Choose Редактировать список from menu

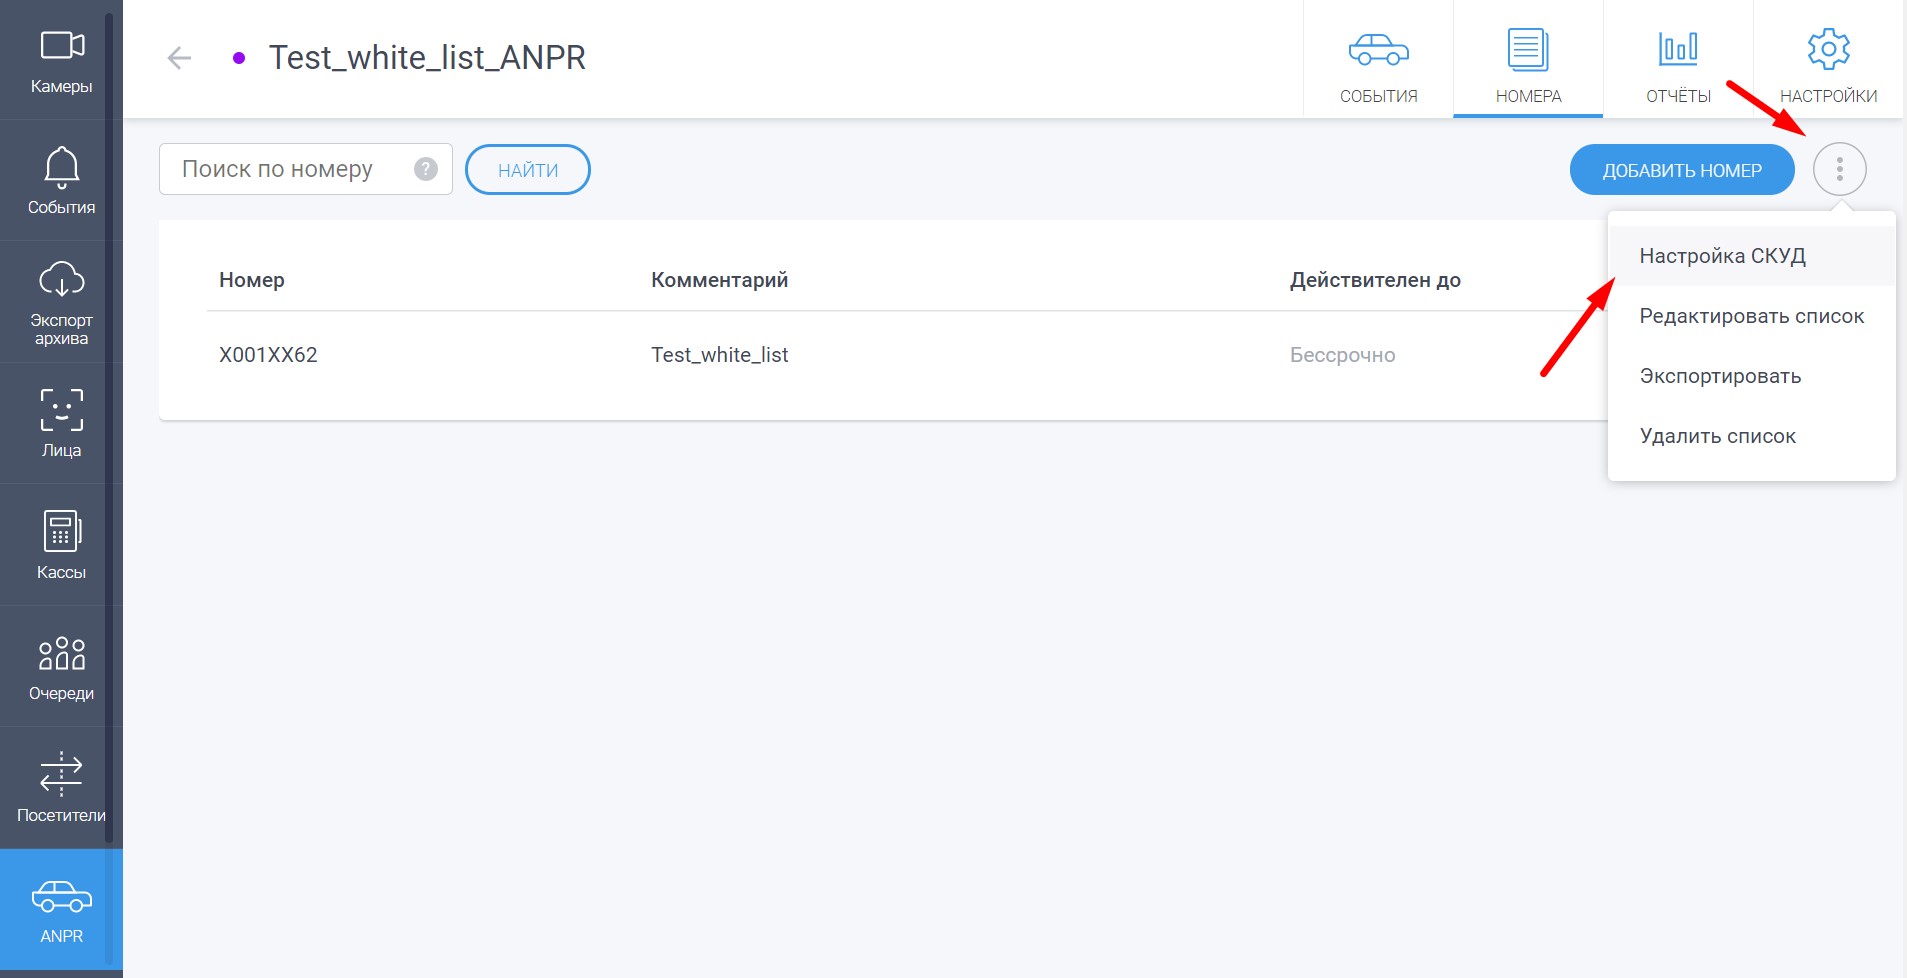(x=1751, y=316)
